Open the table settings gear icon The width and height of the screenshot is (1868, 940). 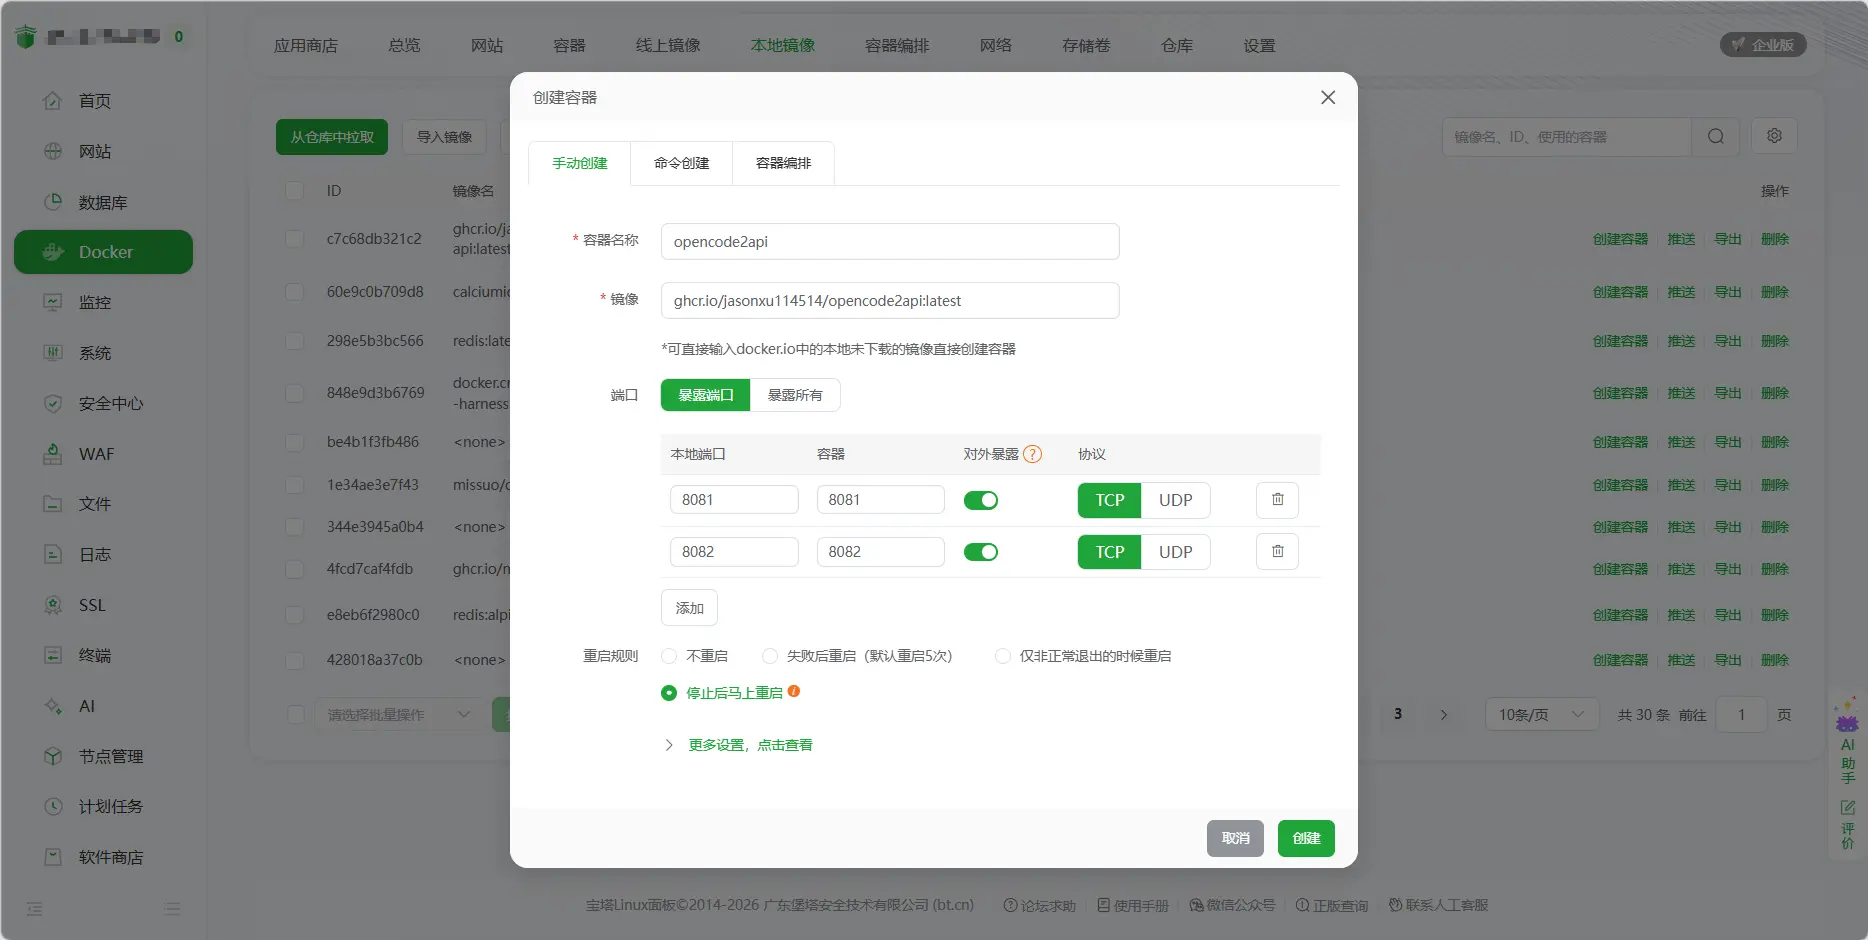click(1775, 136)
